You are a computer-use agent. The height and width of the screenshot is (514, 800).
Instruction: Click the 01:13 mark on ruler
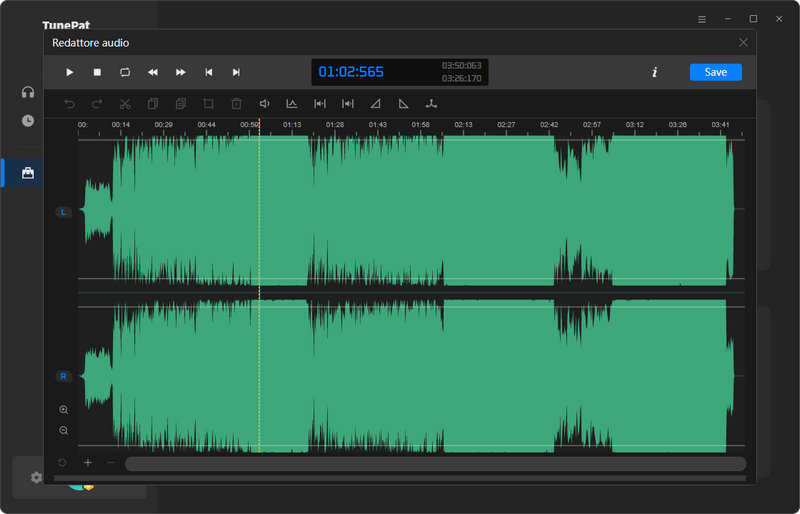pyautogui.click(x=292, y=125)
